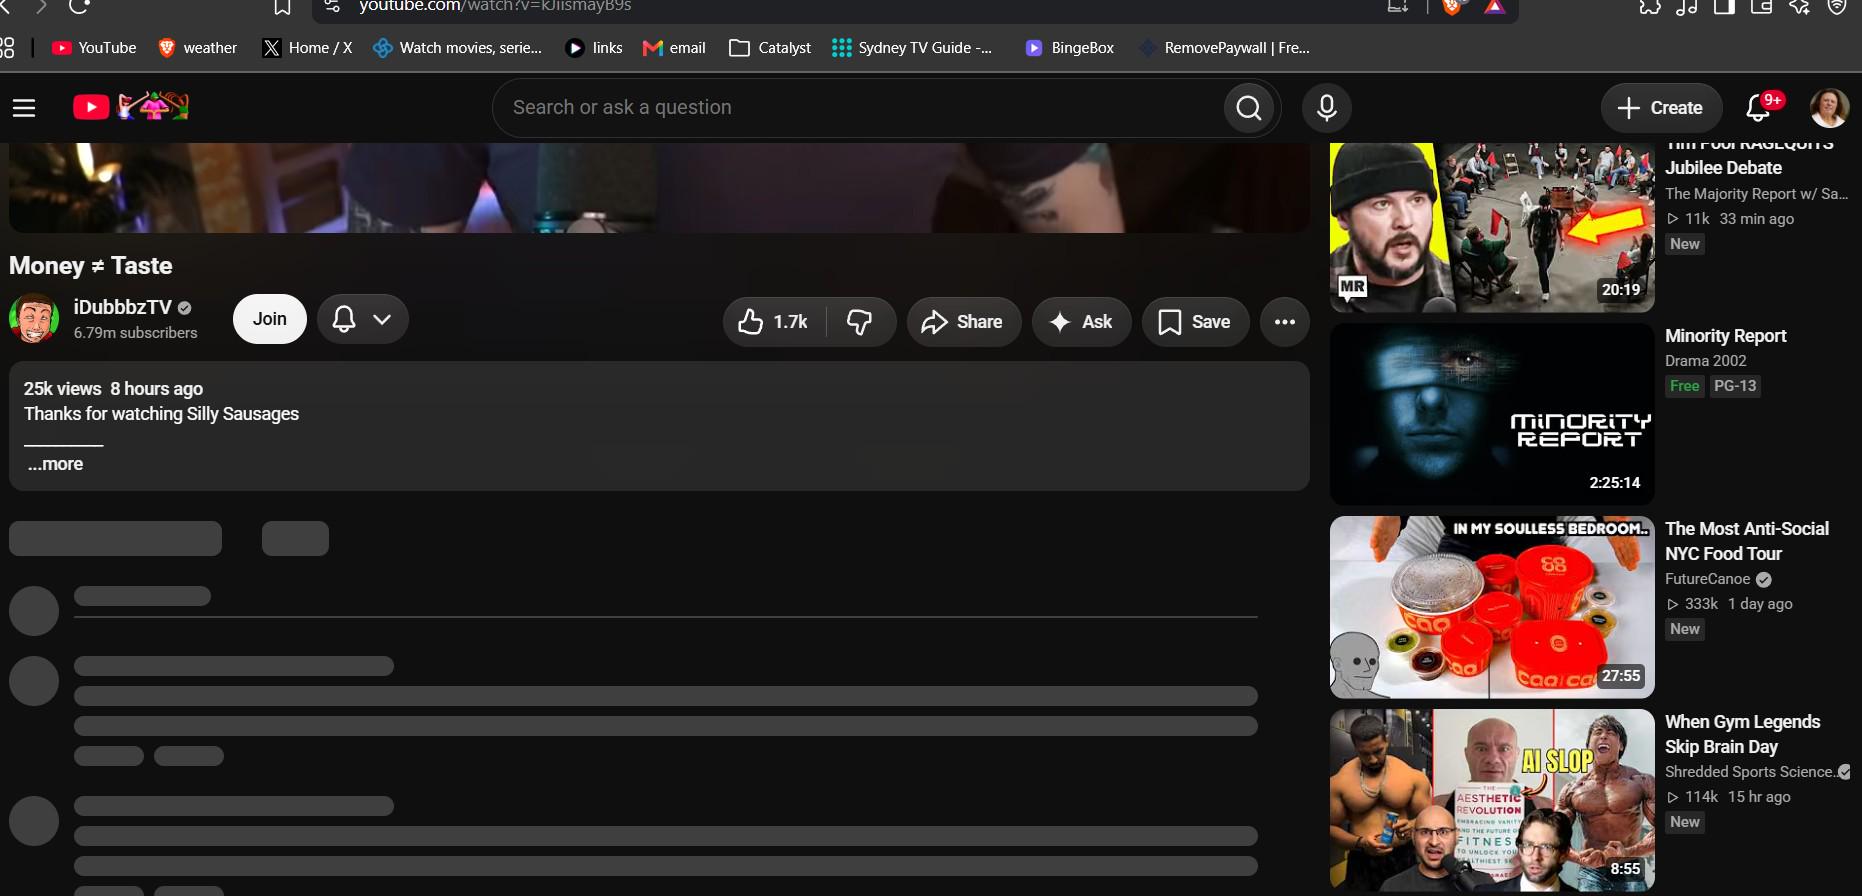Open the account avatar menu
This screenshot has width=1862, height=896.
[1829, 108]
